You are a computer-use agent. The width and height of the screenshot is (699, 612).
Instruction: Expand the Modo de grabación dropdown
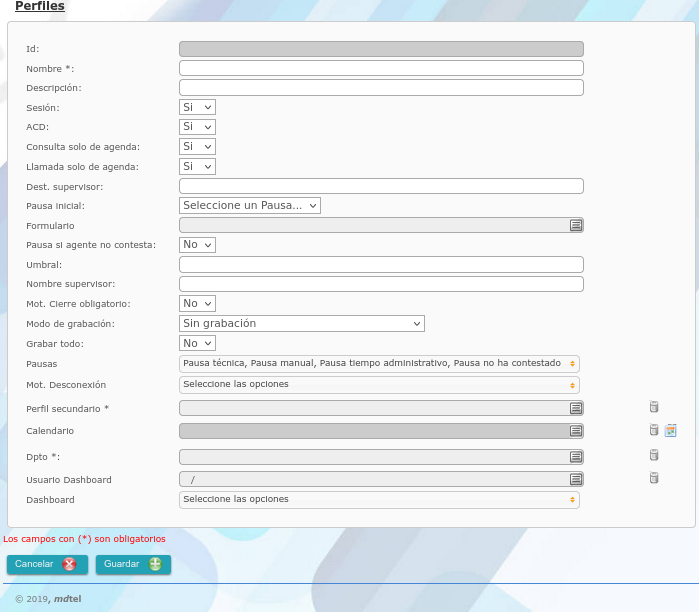click(302, 324)
